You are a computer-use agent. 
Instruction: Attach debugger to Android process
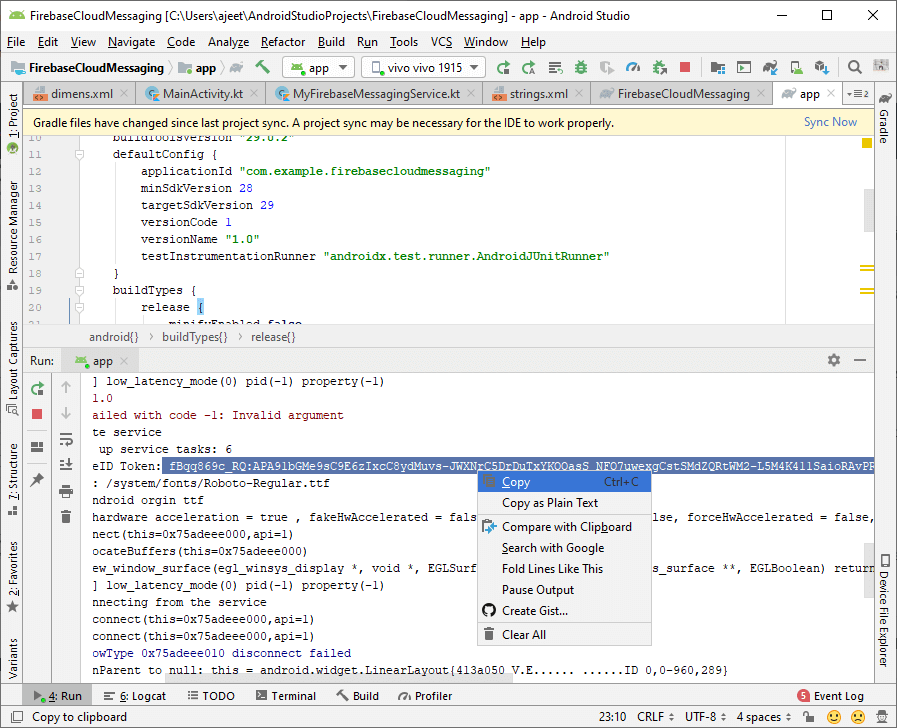pyautogui.click(x=659, y=67)
